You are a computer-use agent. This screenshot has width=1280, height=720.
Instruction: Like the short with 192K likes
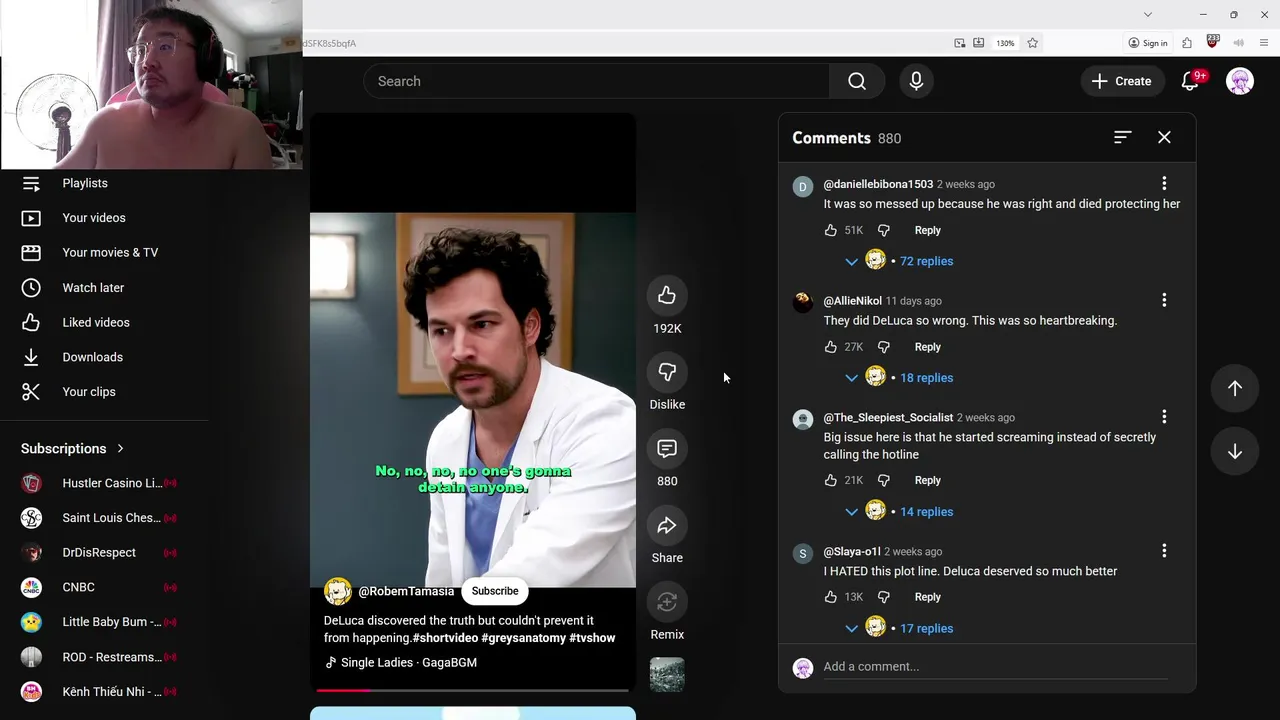pyautogui.click(x=667, y=295)
